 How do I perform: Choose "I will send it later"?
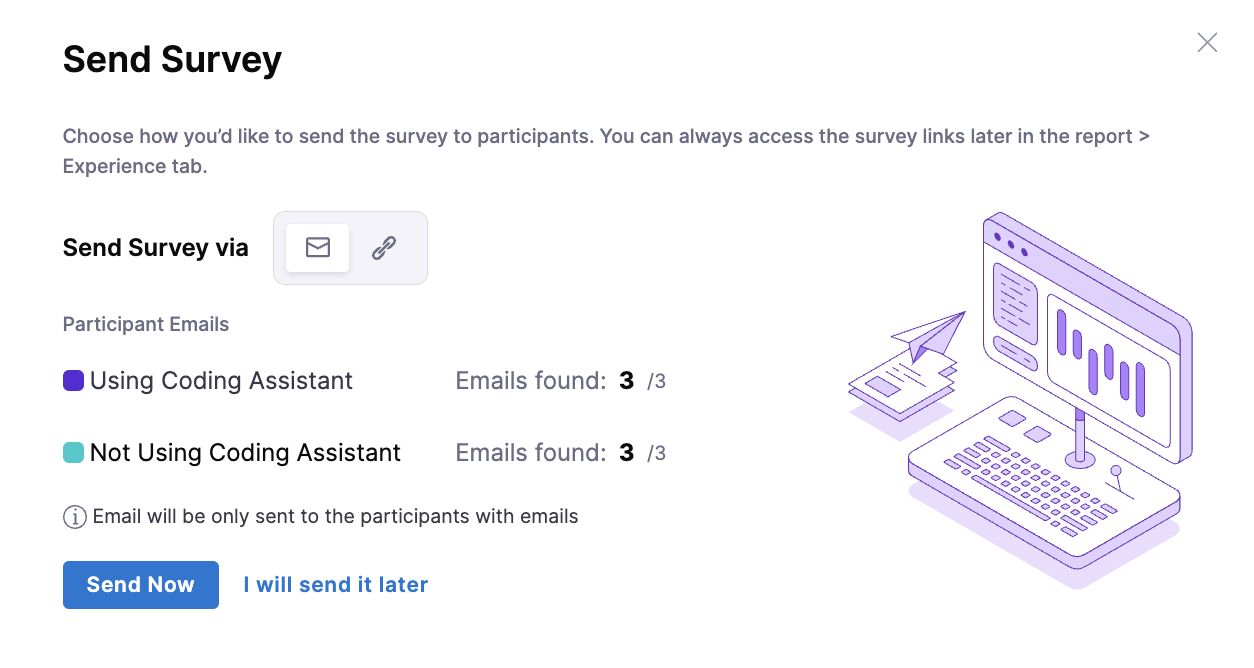(336, 585)
